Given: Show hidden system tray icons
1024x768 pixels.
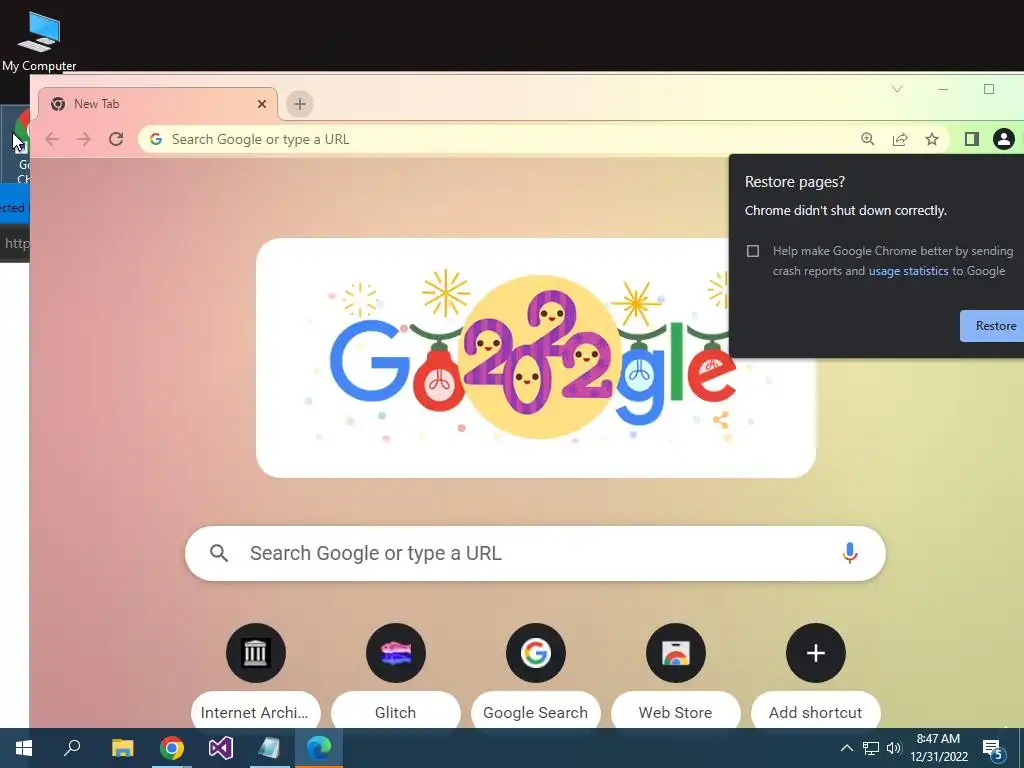Looking at the screenshot, I should tap(846, 748).
